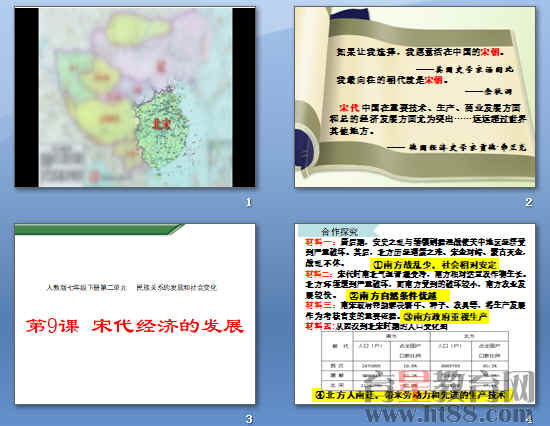The width and height of the screenshot is (550, 426).
Task: Click the title 第9课 宋代经济的发展
Action: click(135, 326)
